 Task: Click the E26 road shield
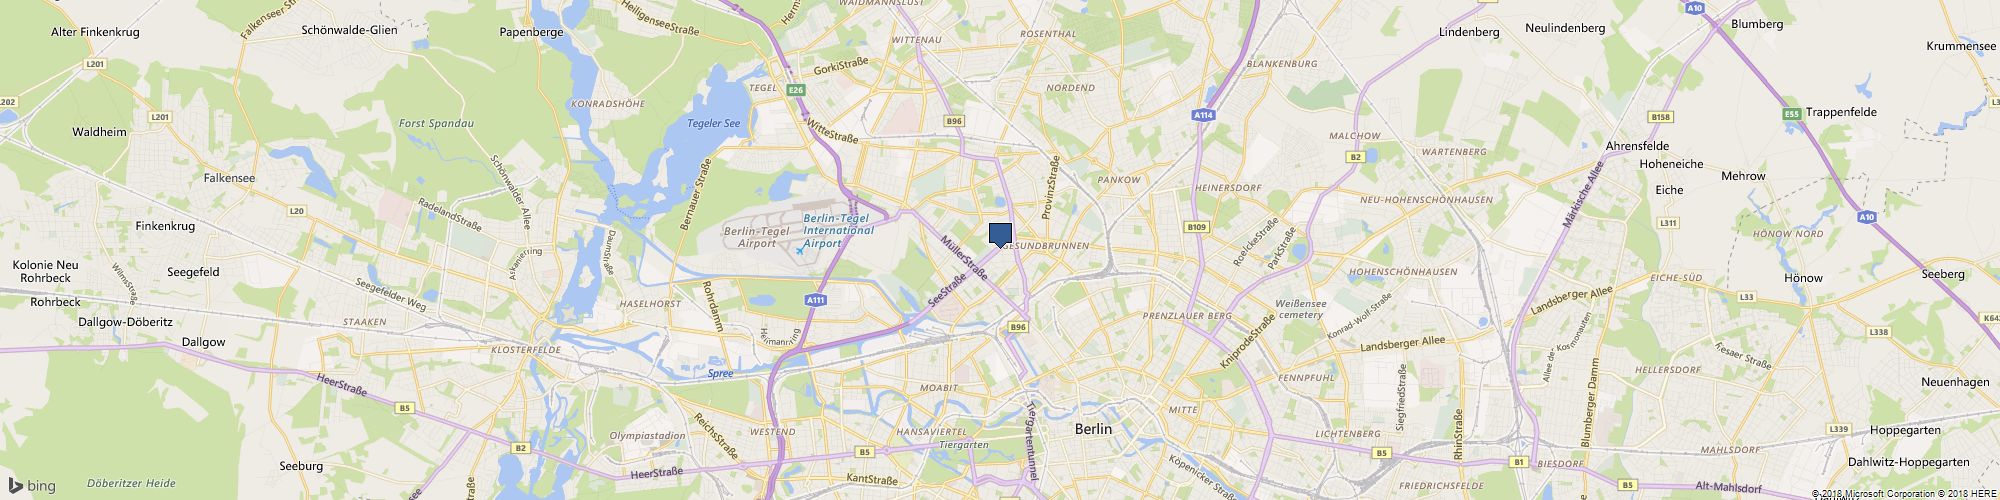[796, 91]
